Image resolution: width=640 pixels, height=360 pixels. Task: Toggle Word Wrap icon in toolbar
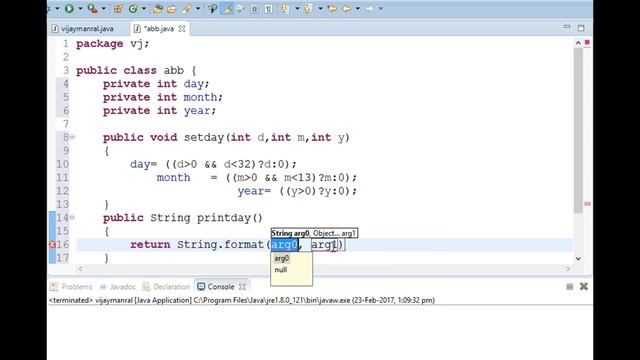tap(240, 8)
